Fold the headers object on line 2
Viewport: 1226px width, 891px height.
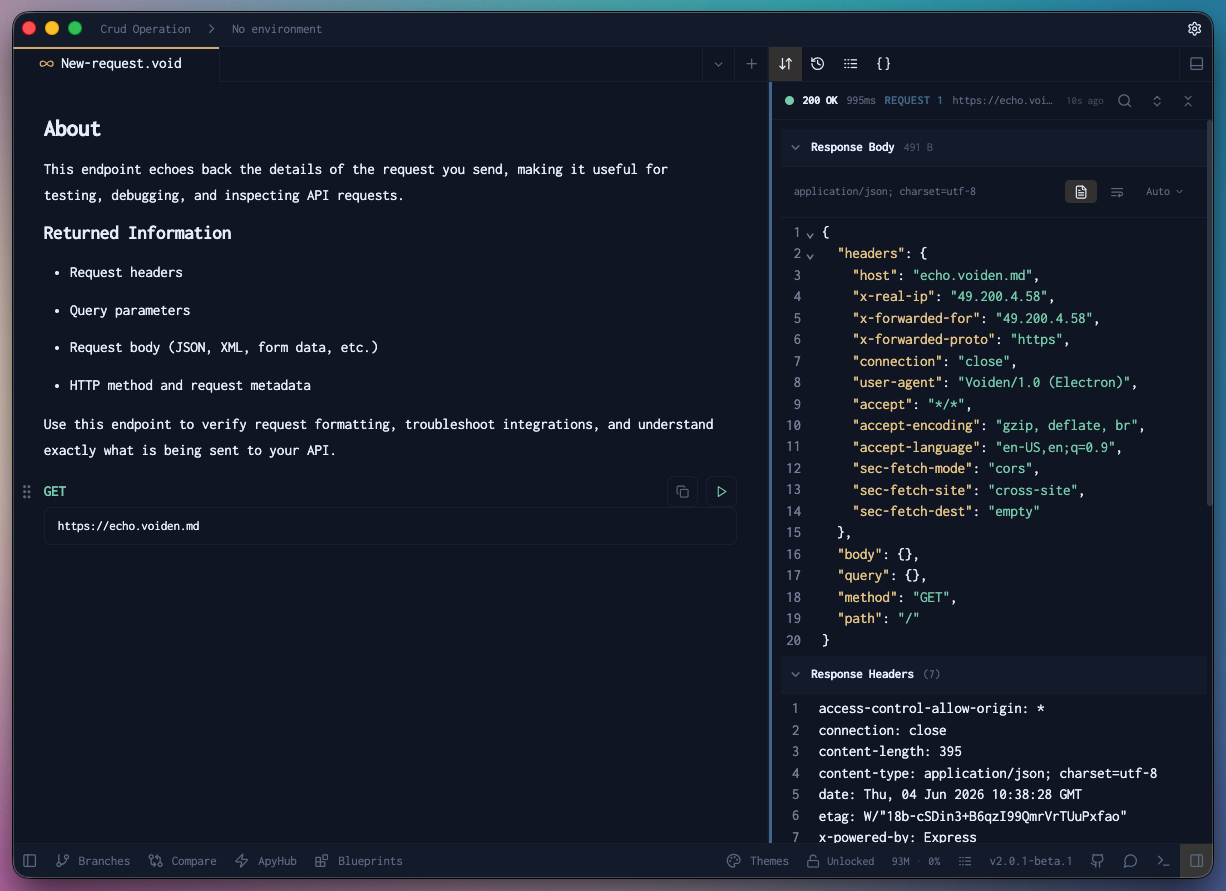pos(810,255)
